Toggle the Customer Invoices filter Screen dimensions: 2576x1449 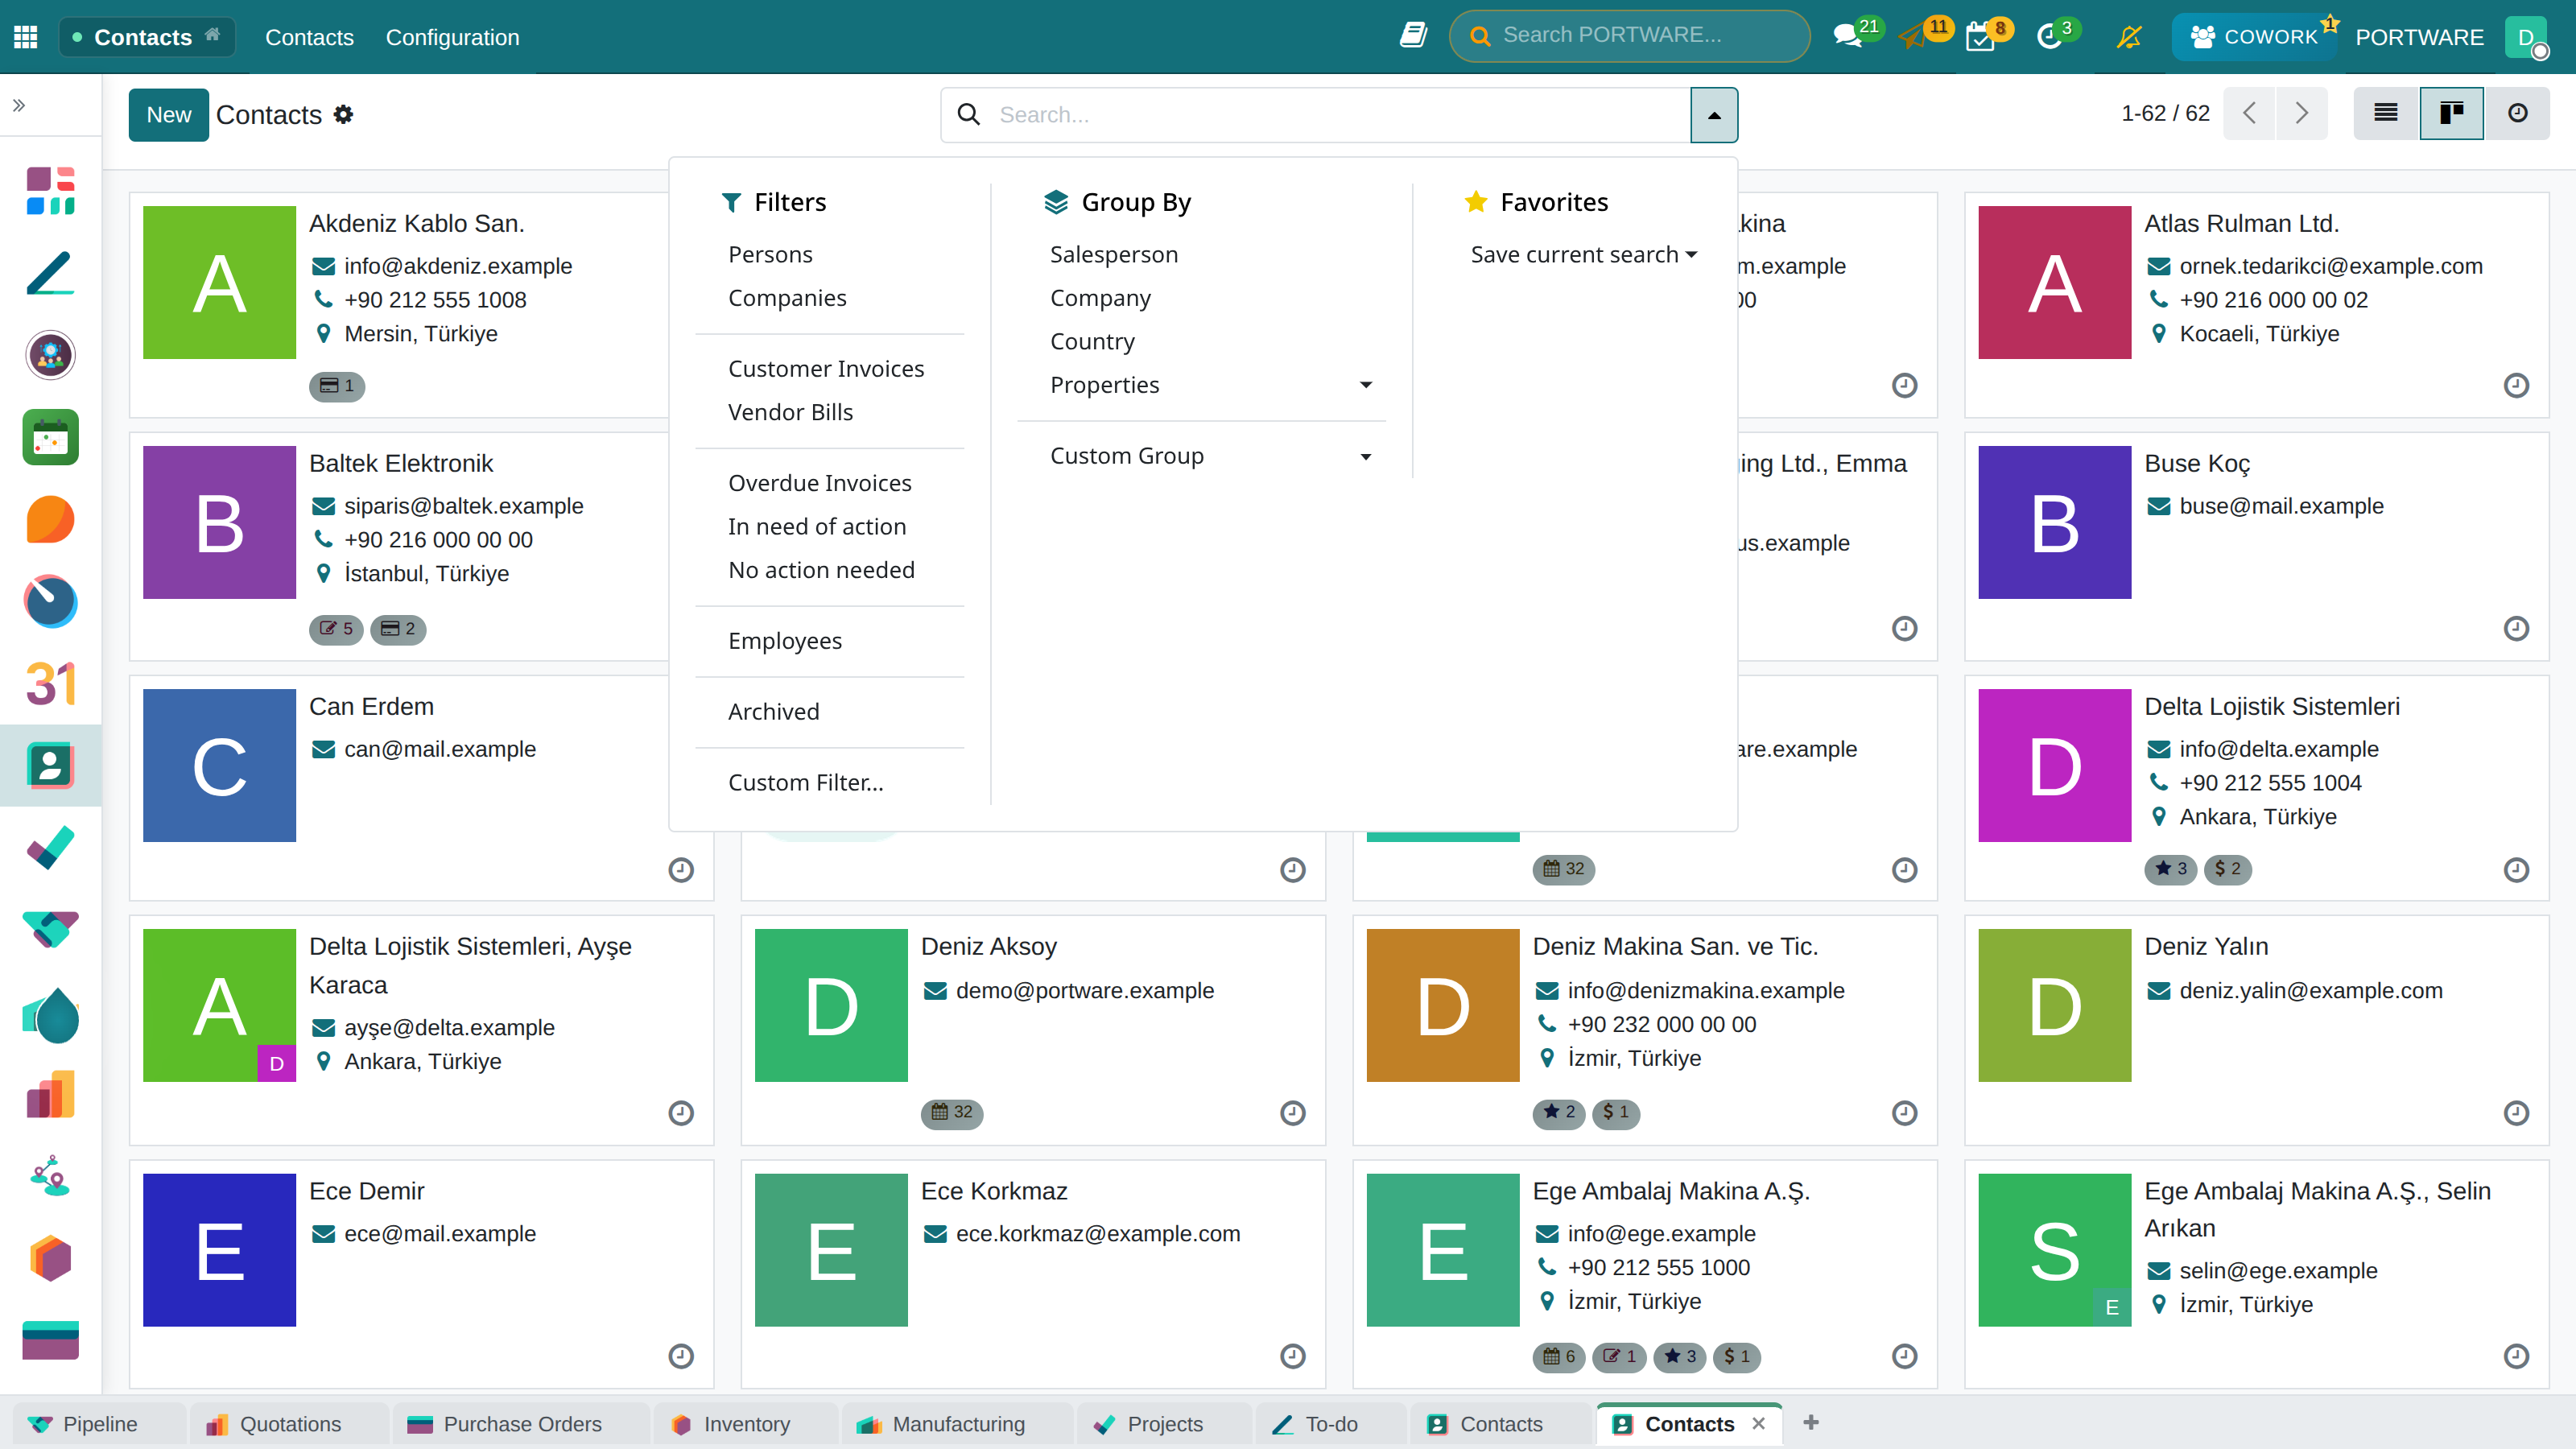[826, 369]
